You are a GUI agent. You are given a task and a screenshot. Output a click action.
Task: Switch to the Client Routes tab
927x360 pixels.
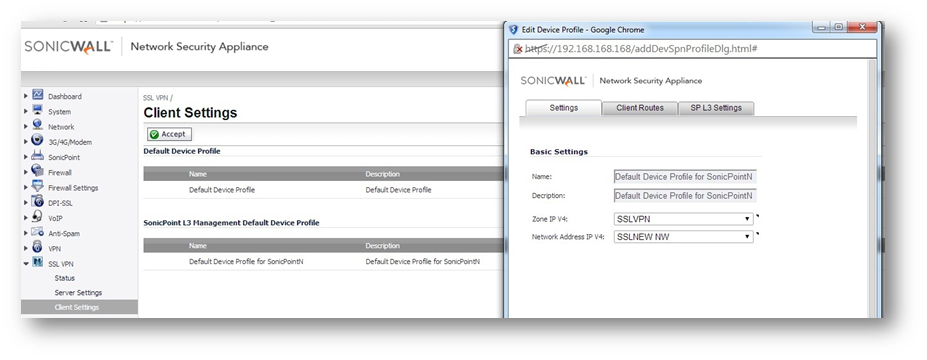click(x=640, y=108)
